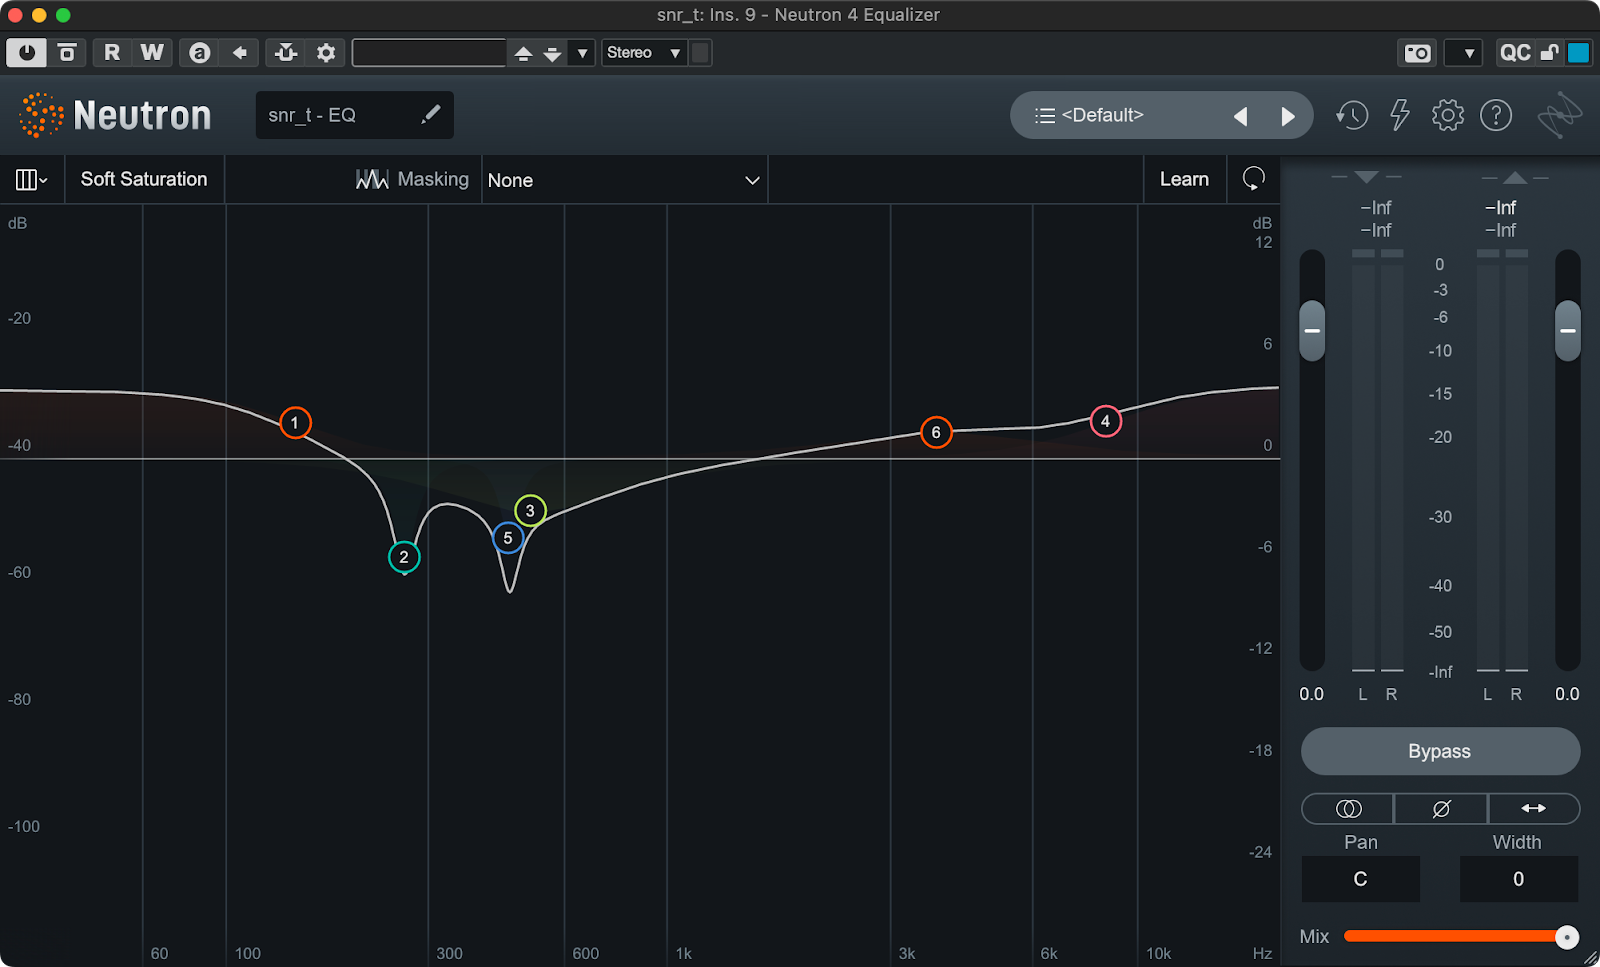Select EQ band node 4
Viewport: 1600px width, 967px height.
(1105, 421)
